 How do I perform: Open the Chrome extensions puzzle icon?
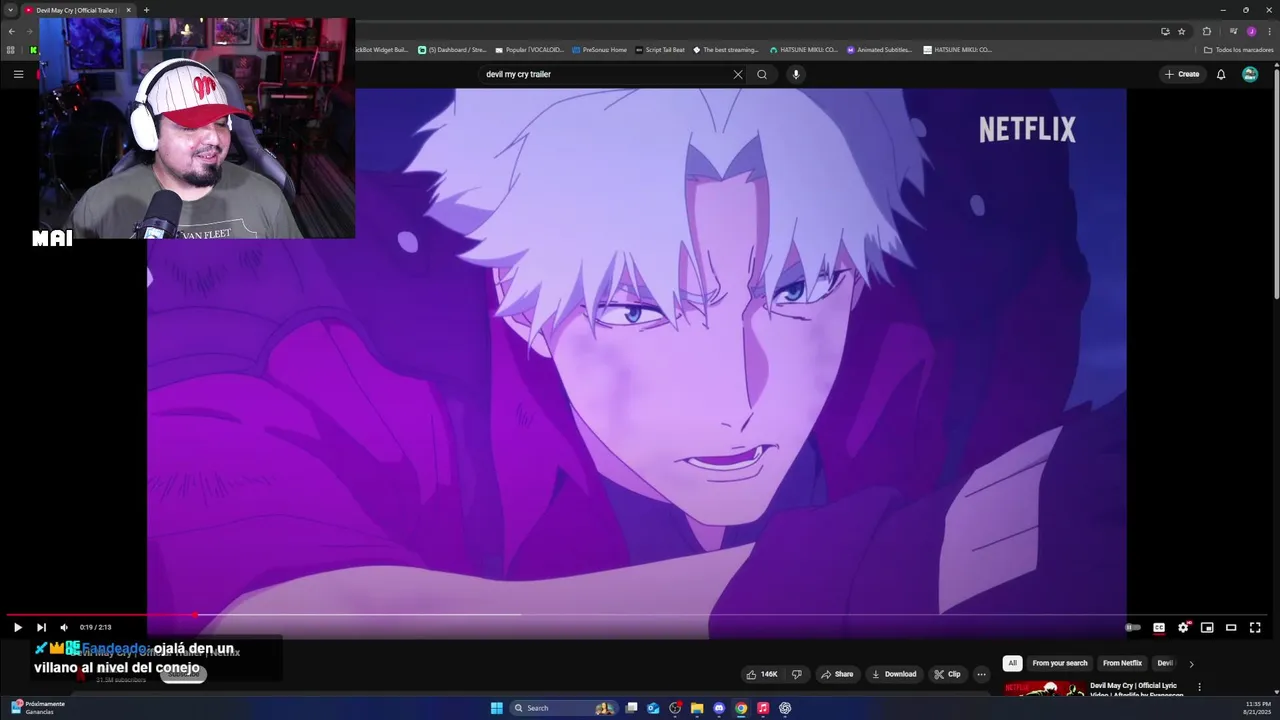click(x=1207, y=31)
